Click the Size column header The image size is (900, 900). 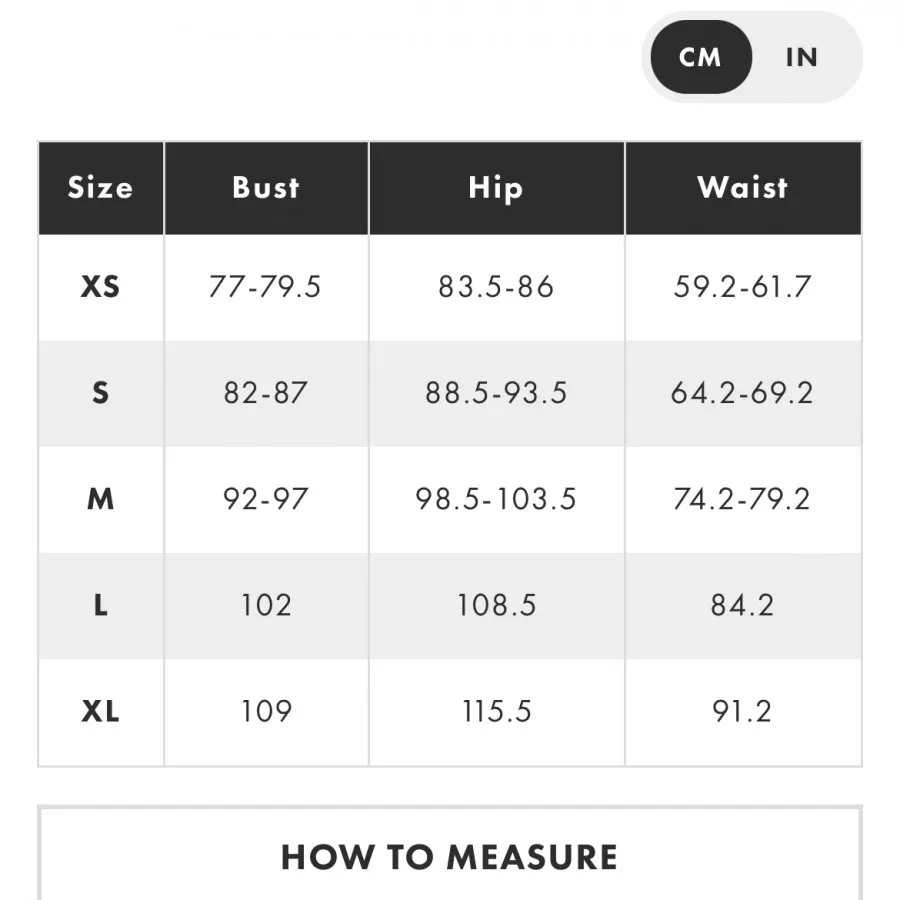click(x=100, y=188)
